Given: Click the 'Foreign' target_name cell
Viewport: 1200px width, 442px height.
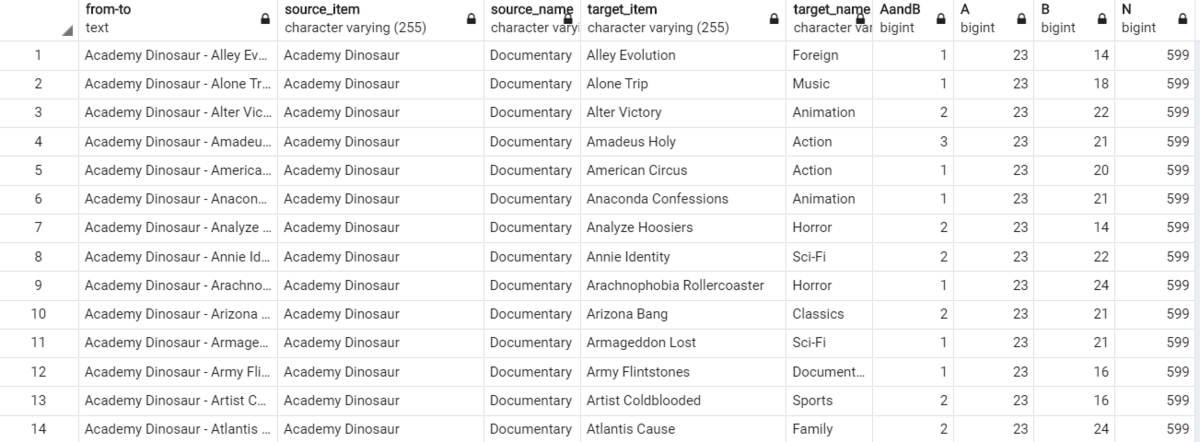Looking at the screenshot, I should click(x=829, y=55).
